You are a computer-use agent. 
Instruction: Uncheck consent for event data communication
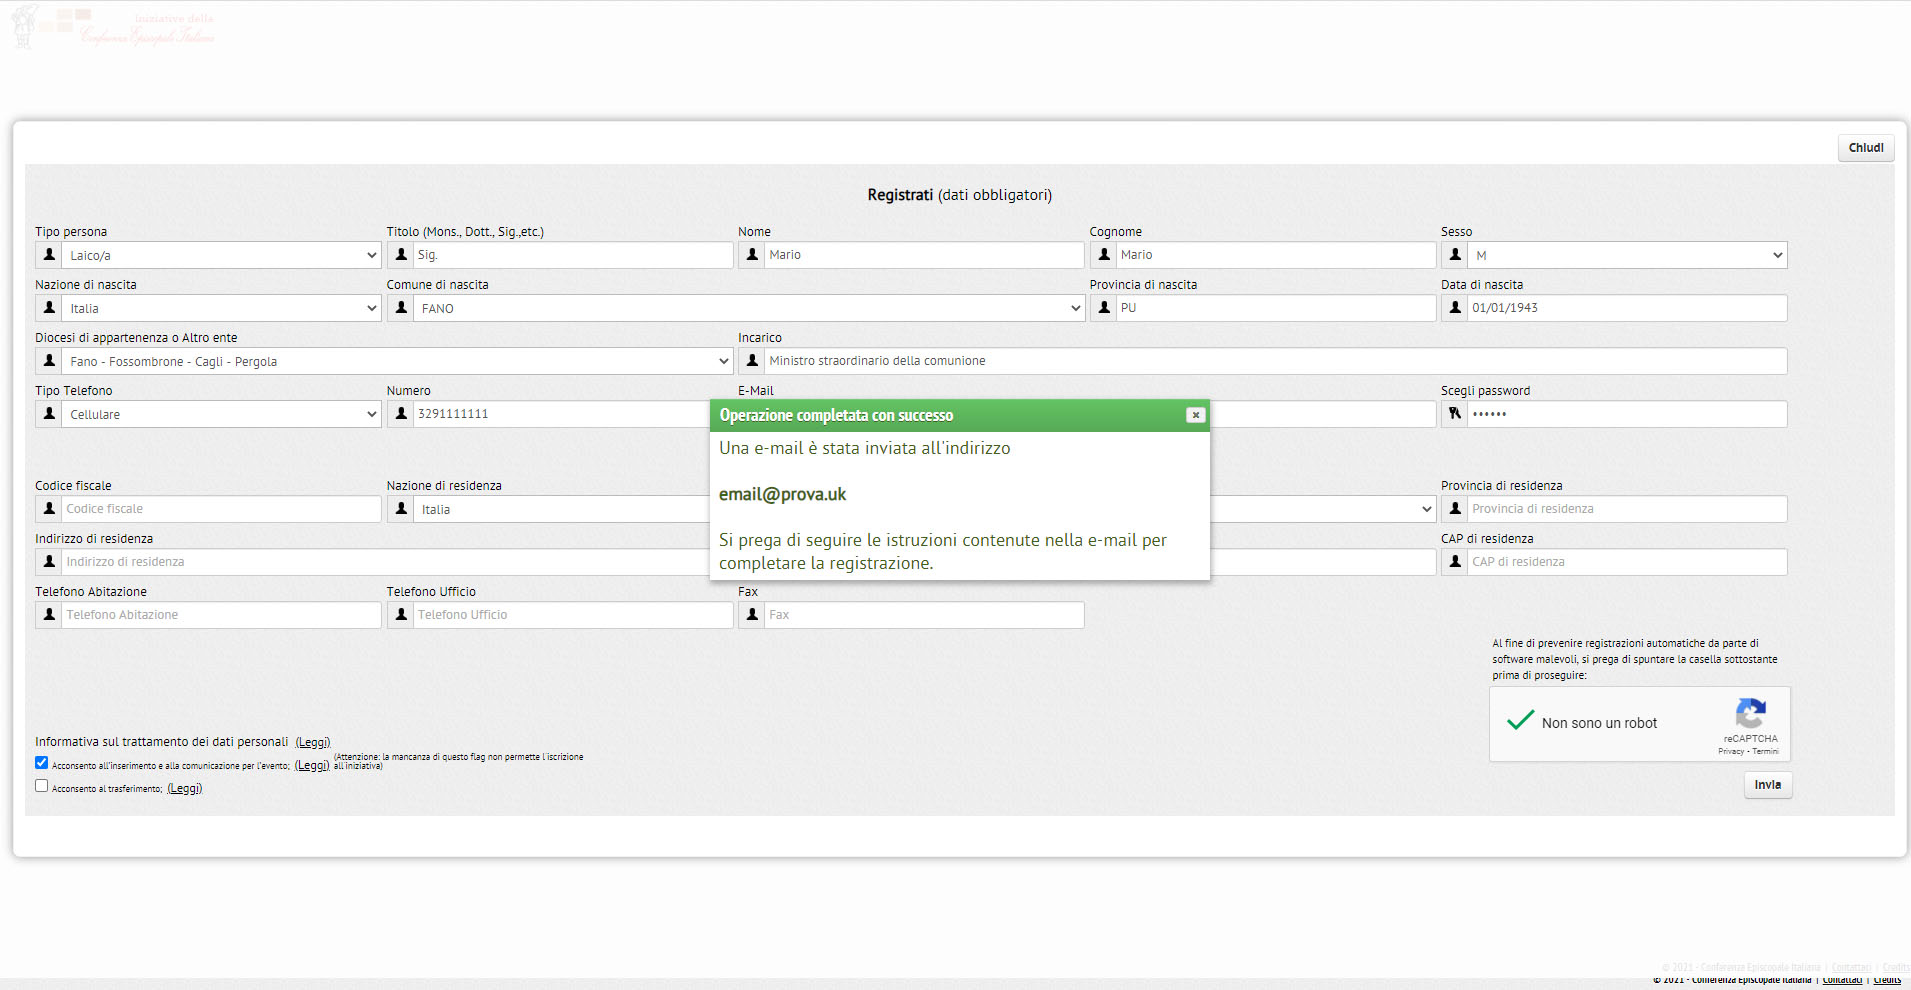(42, 763)
